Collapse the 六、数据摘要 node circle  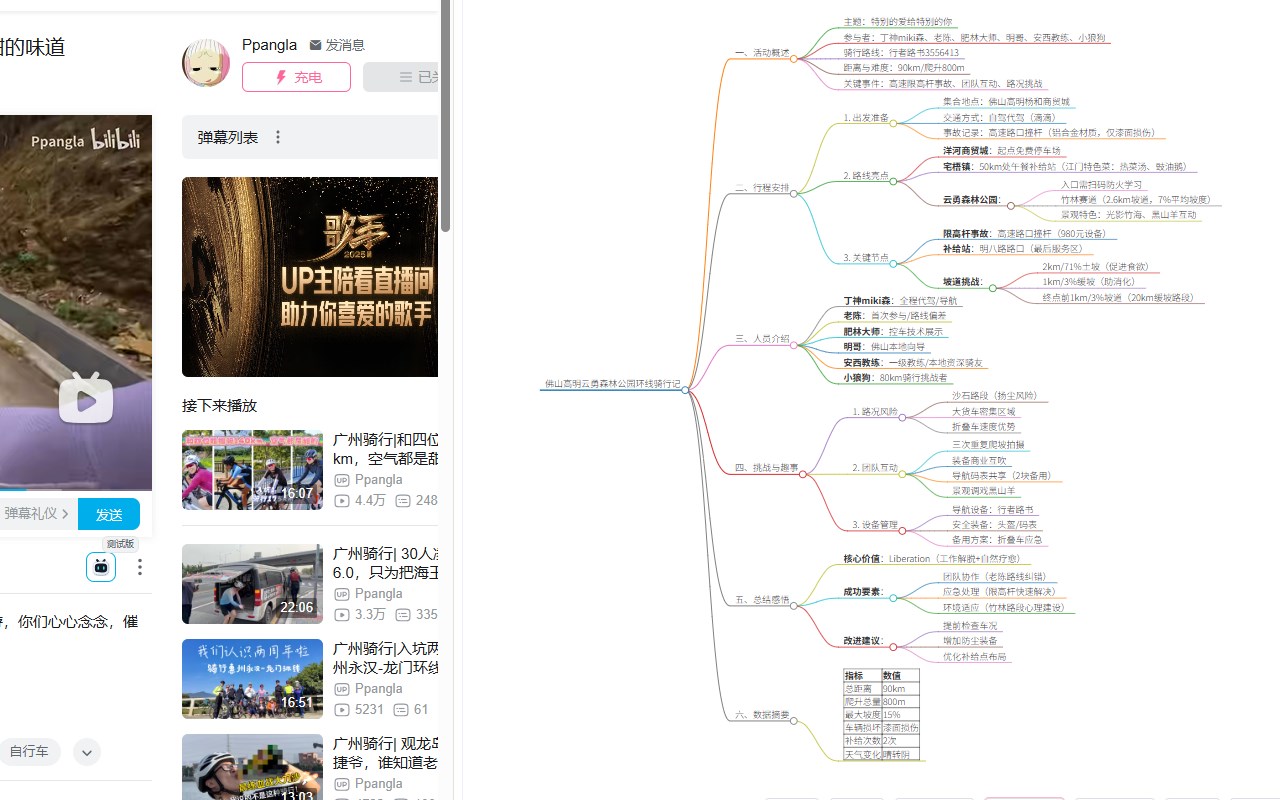pyautogui.click(x=793, y=721)
